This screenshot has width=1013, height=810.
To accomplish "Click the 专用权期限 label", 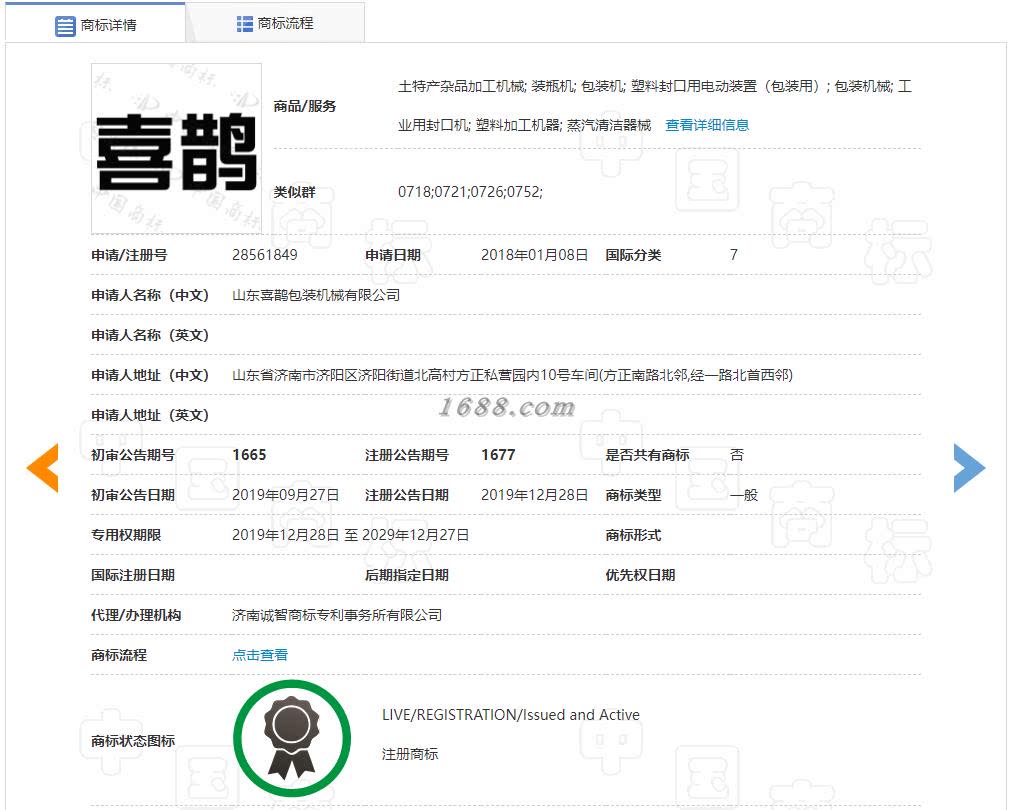I will 126,535.
